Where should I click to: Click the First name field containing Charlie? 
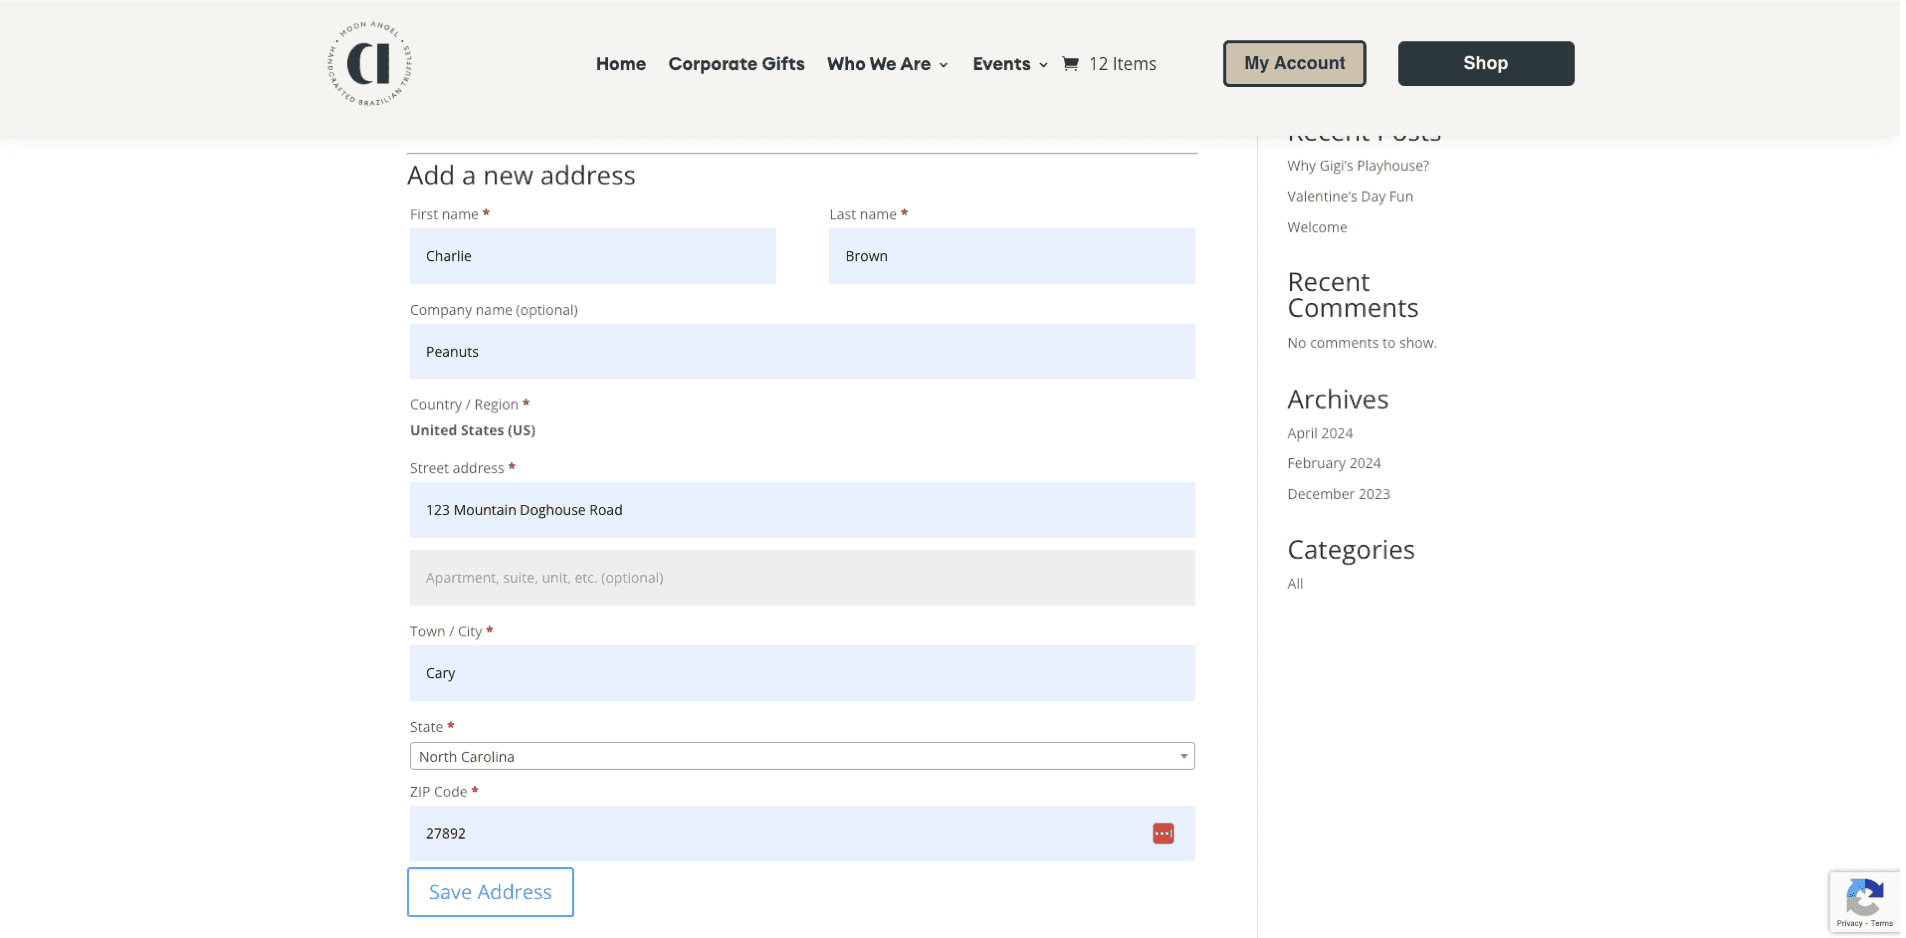pos(593,256)
